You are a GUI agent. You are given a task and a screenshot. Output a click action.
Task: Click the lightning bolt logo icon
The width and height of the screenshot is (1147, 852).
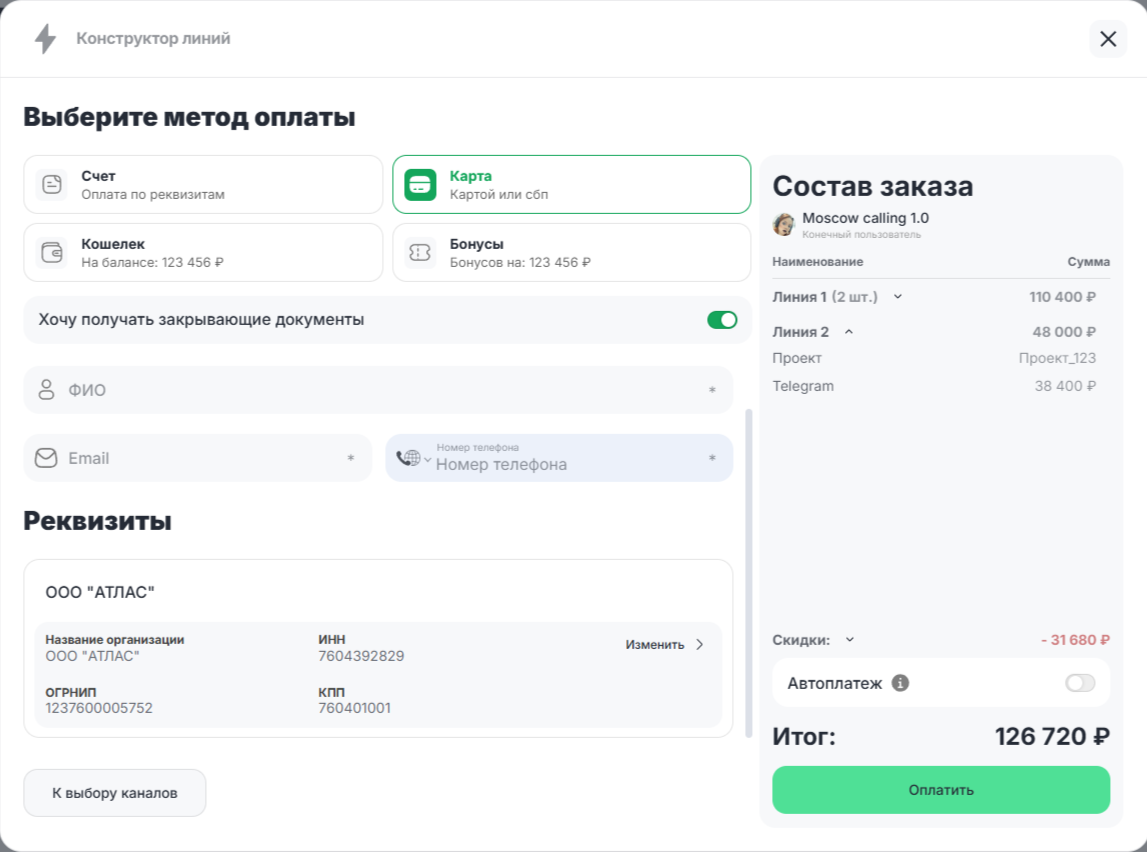coord(45,39)
